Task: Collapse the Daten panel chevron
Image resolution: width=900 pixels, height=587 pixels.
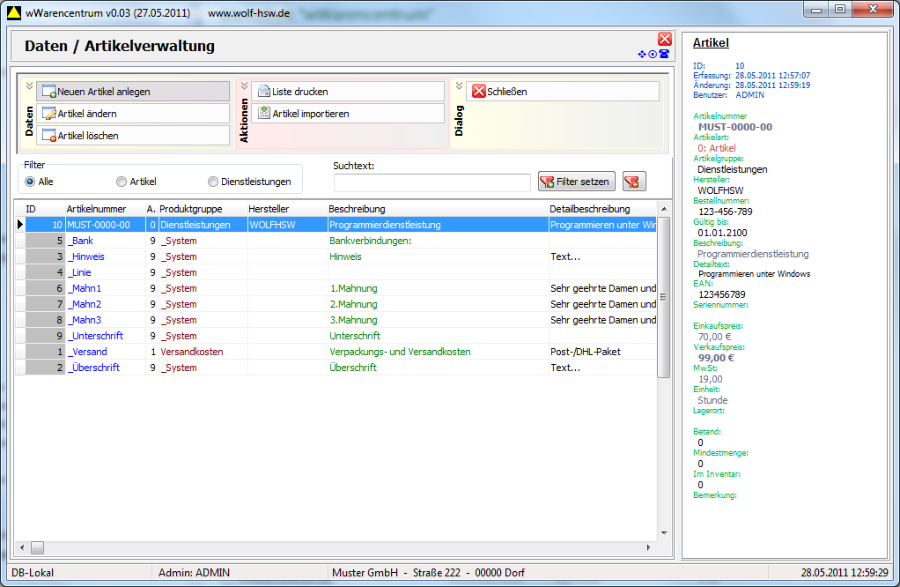Action: pos(28,86)
